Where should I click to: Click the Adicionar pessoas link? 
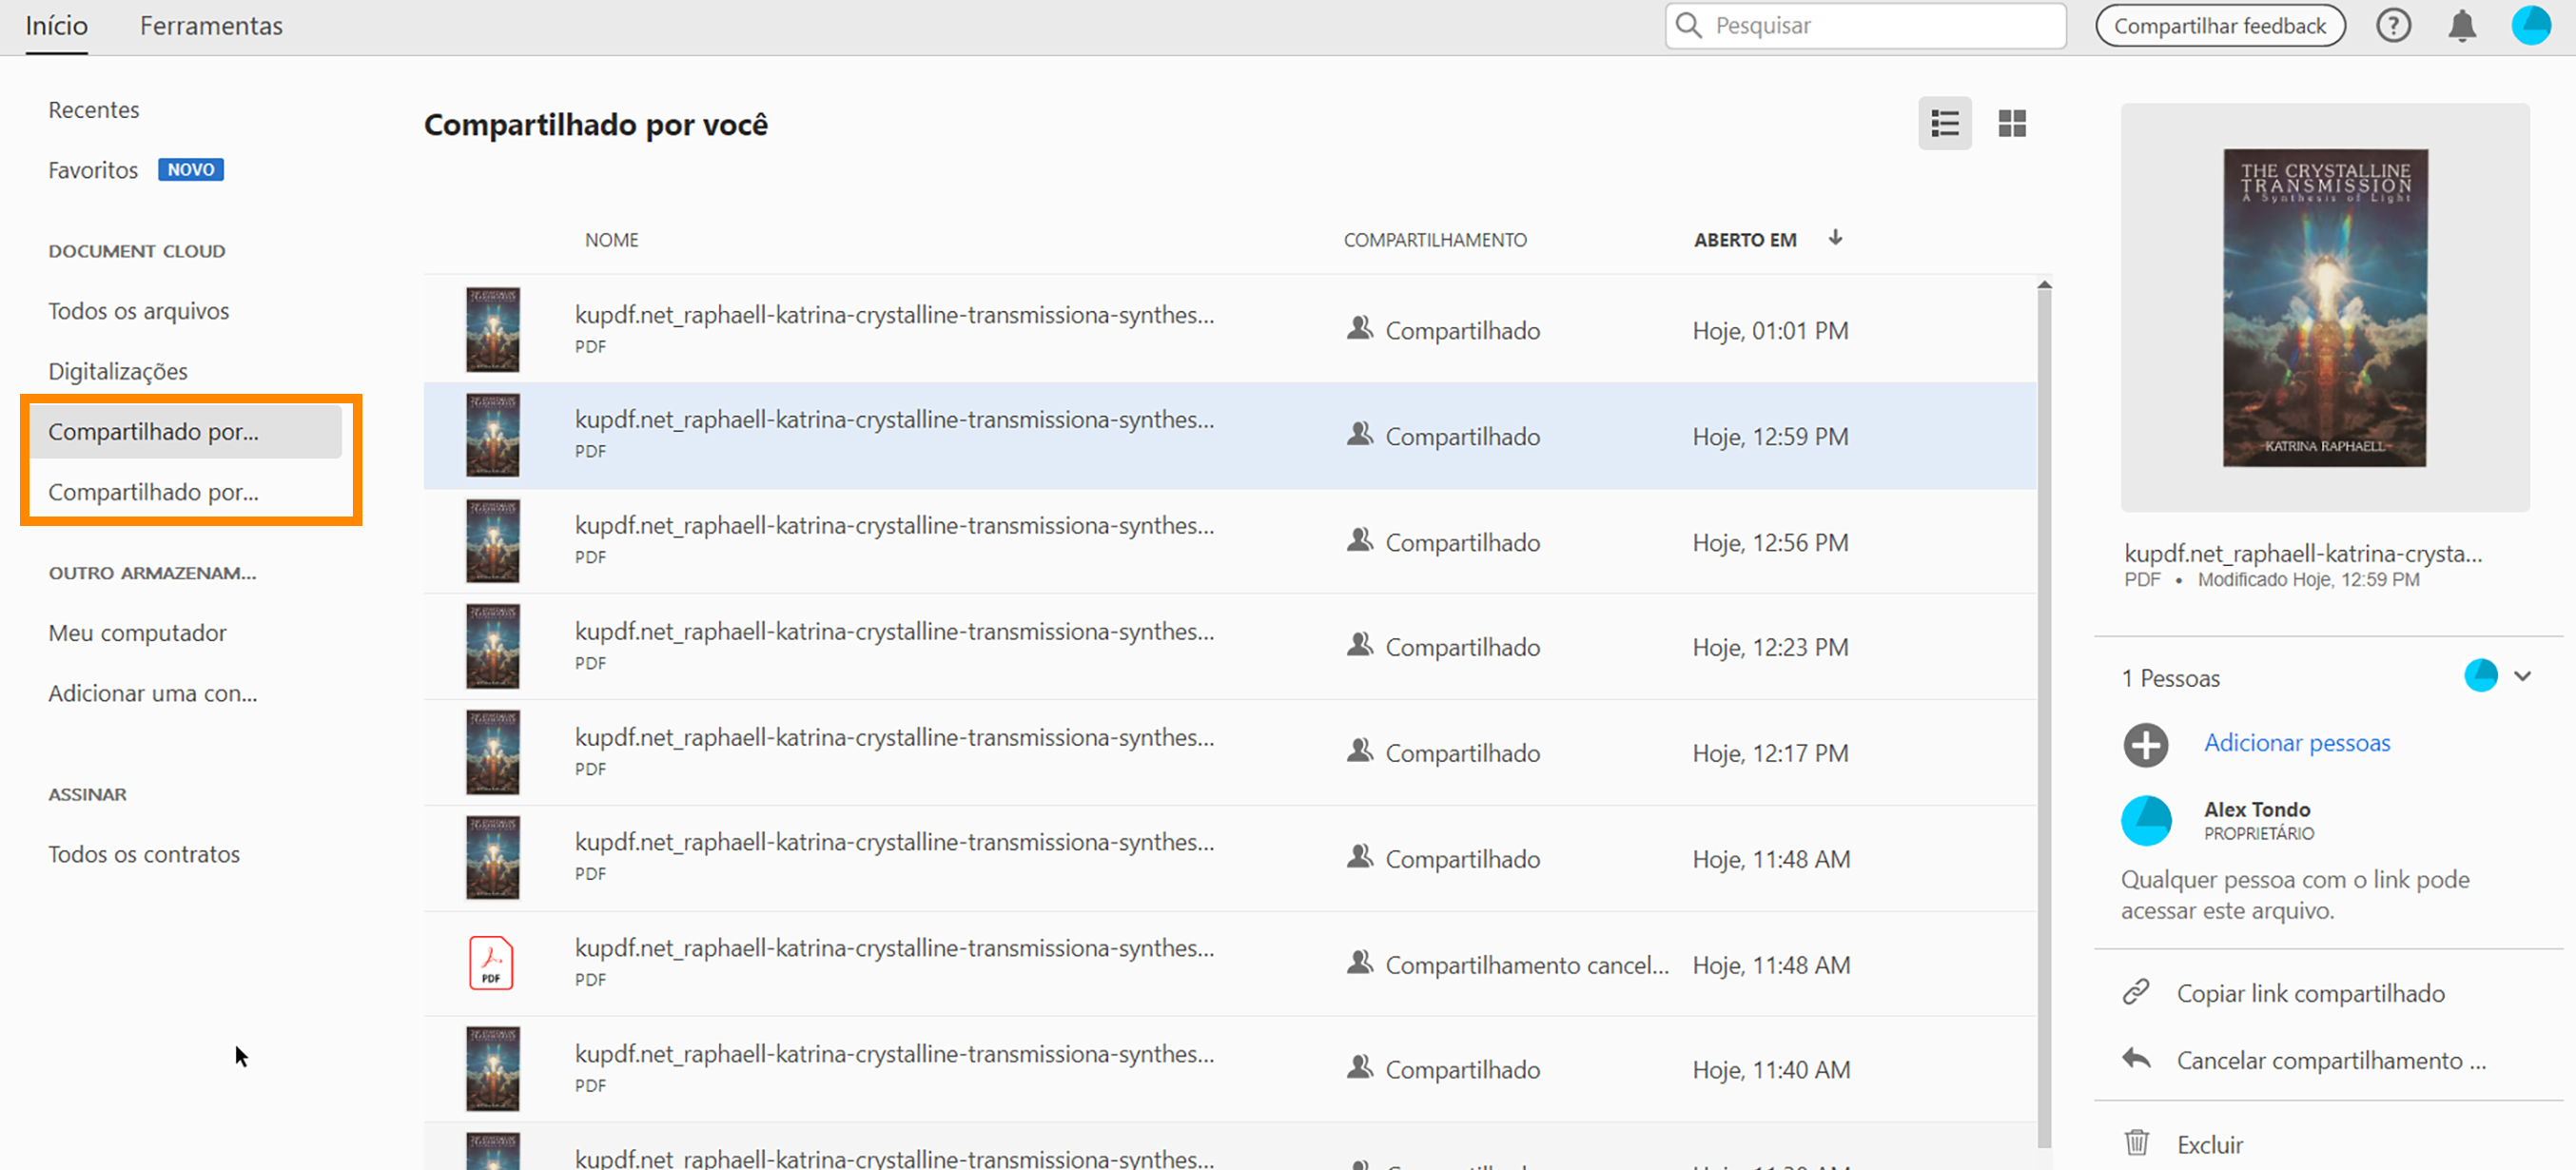(2296, 743)
